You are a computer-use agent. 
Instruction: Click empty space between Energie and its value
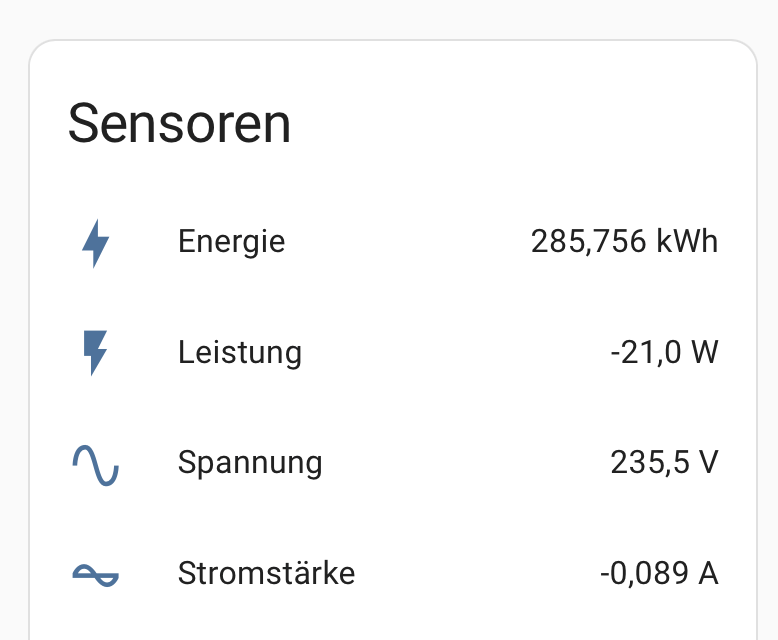tap(410, 242)
